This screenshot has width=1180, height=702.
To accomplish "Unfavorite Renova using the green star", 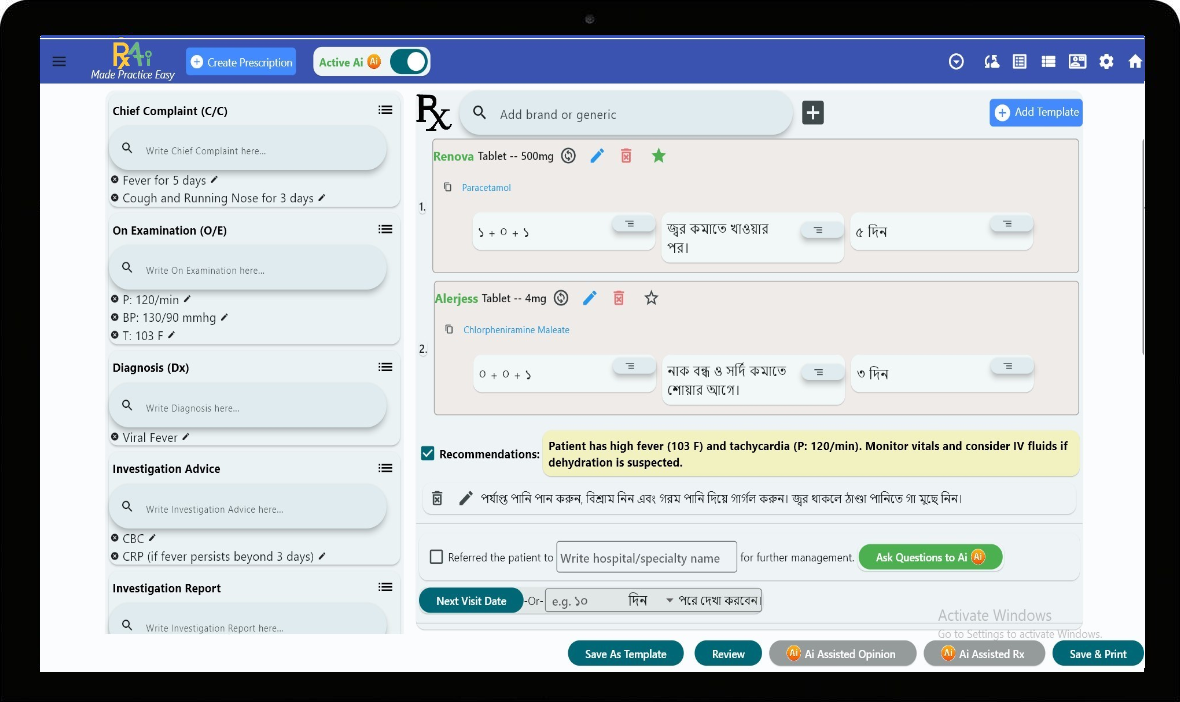I will tap(658, 156).
